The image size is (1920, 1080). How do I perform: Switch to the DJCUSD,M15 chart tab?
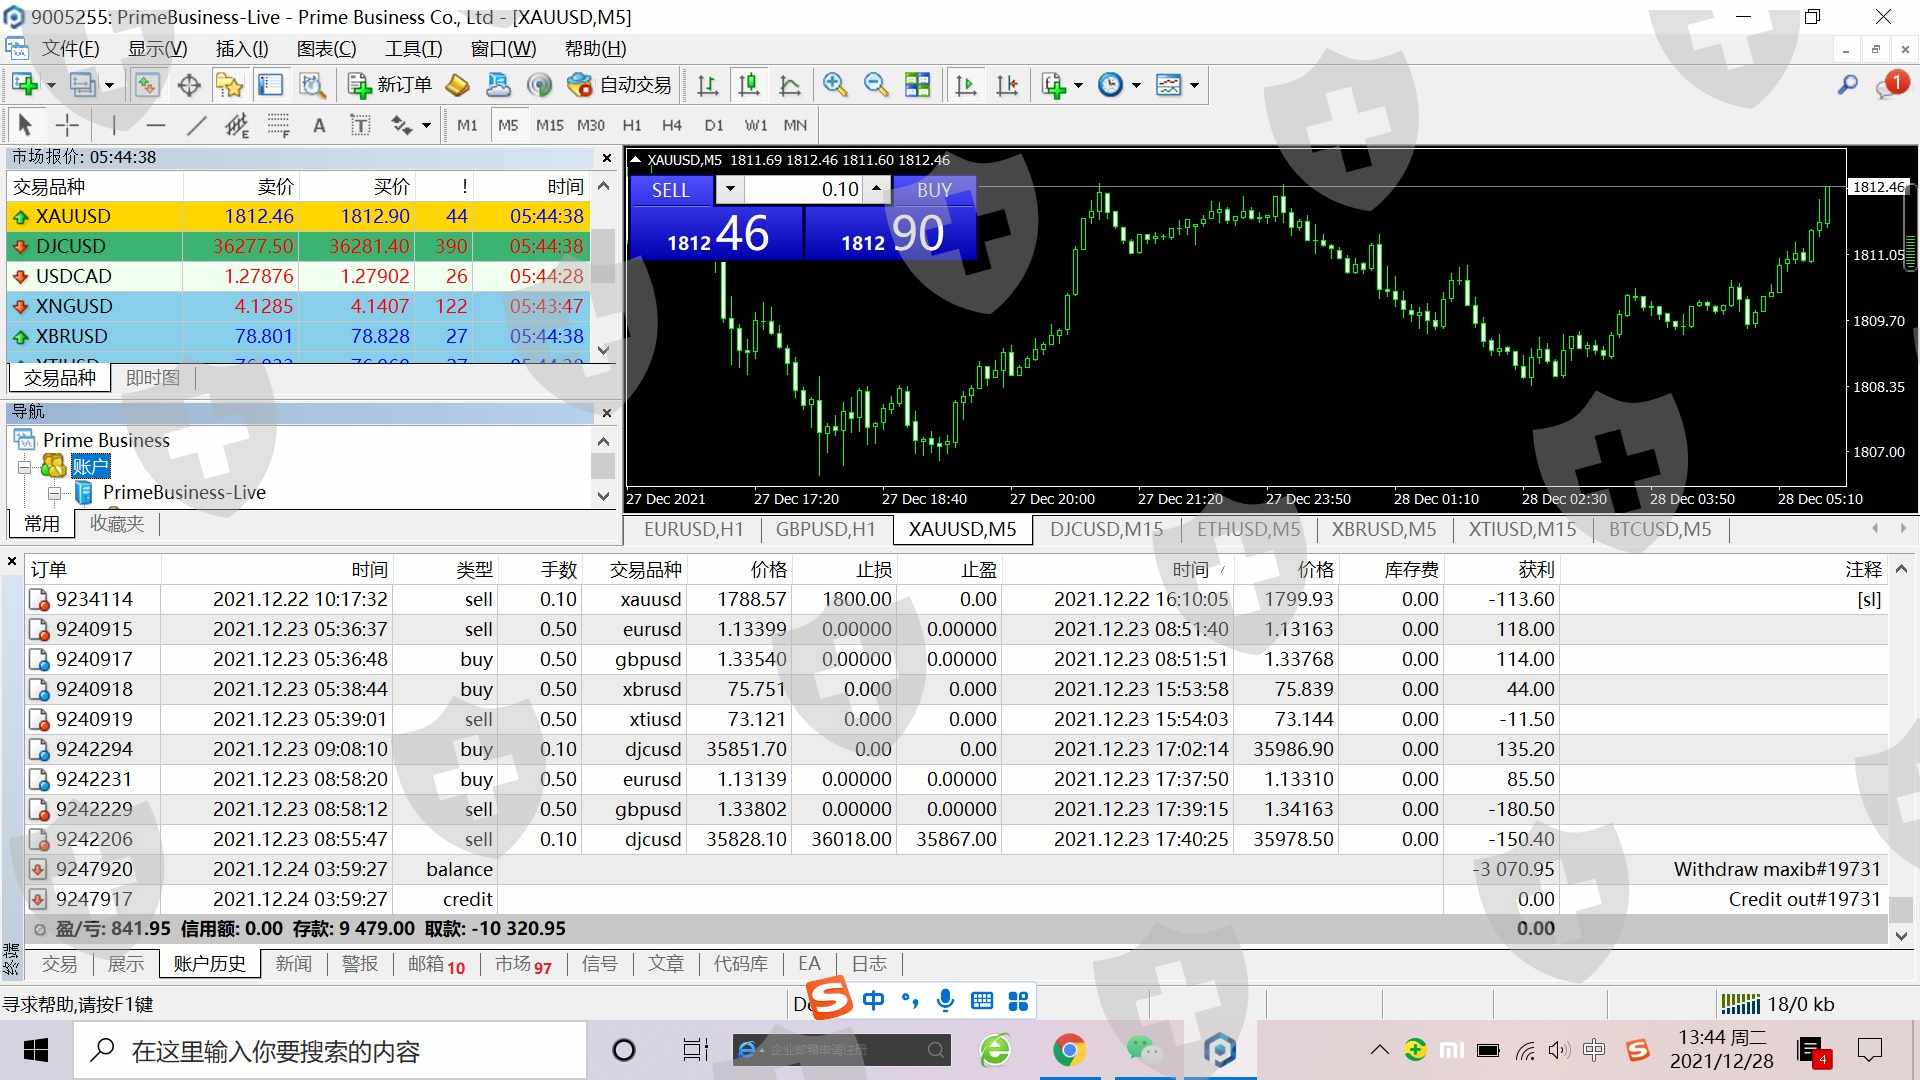click(1106, 530)
